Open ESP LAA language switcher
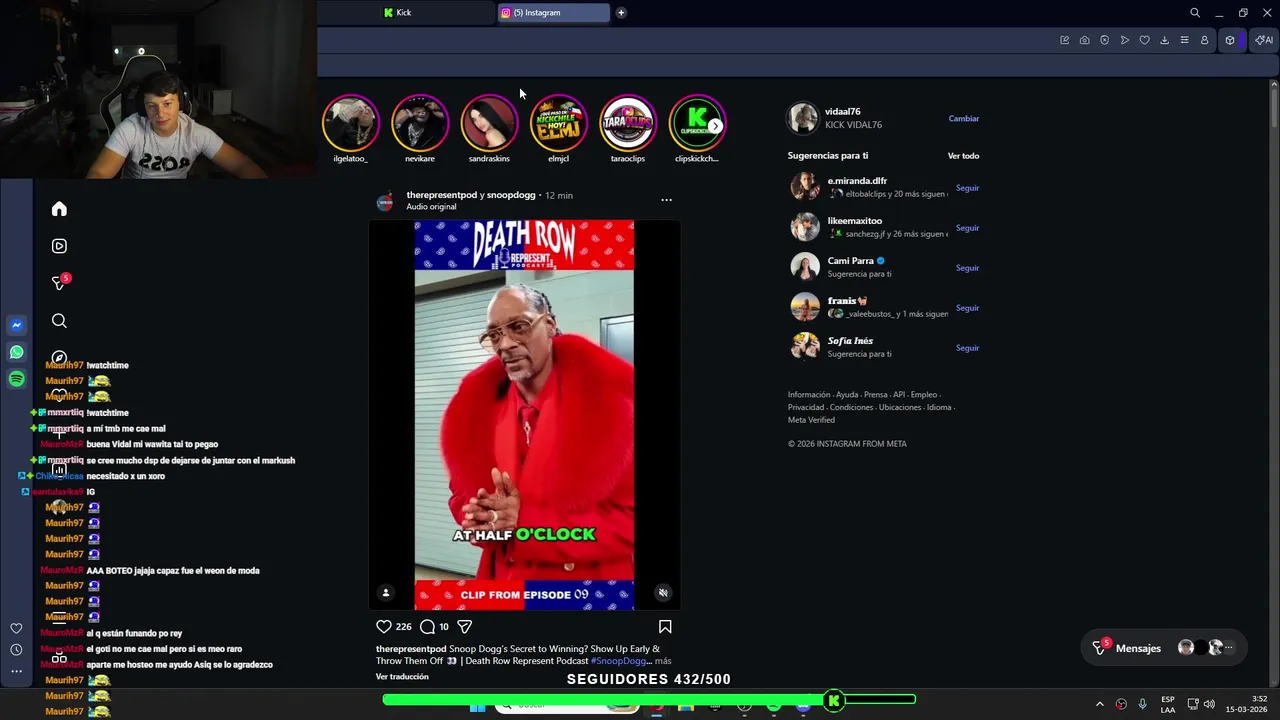Image resolution: width=1280 pixels, height=720 pixels. 1168,704
